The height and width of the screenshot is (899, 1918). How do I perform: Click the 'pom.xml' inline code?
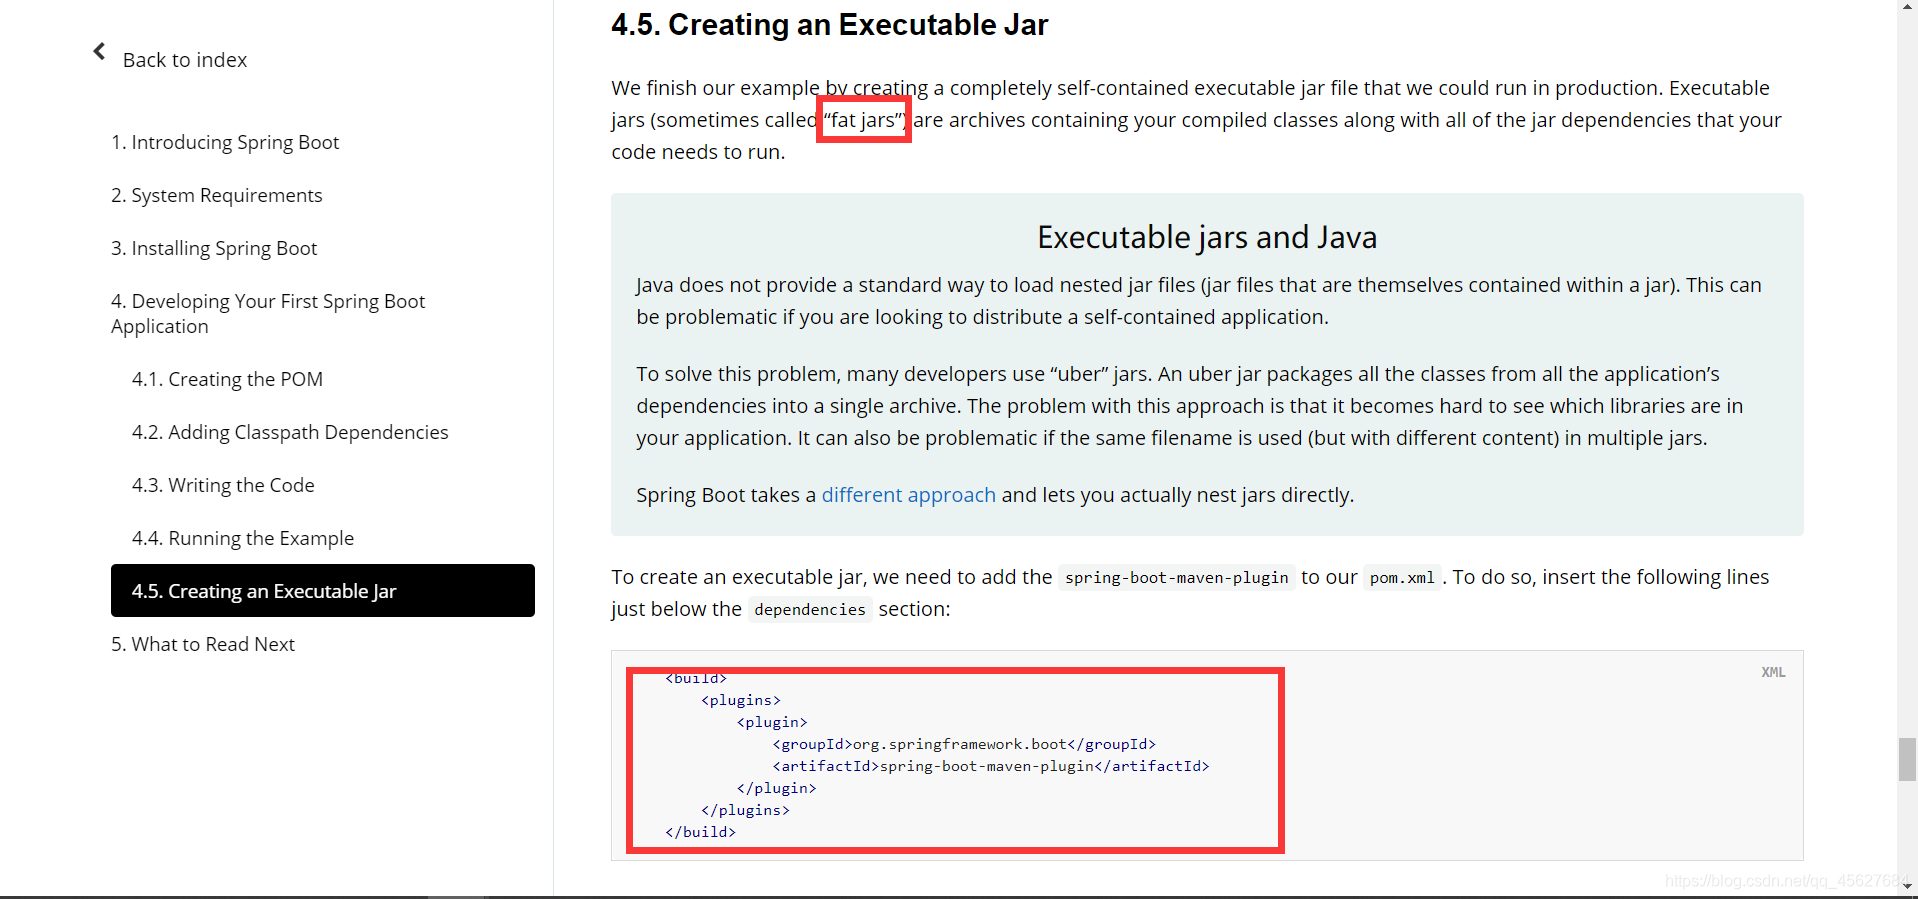(1402, 578)
